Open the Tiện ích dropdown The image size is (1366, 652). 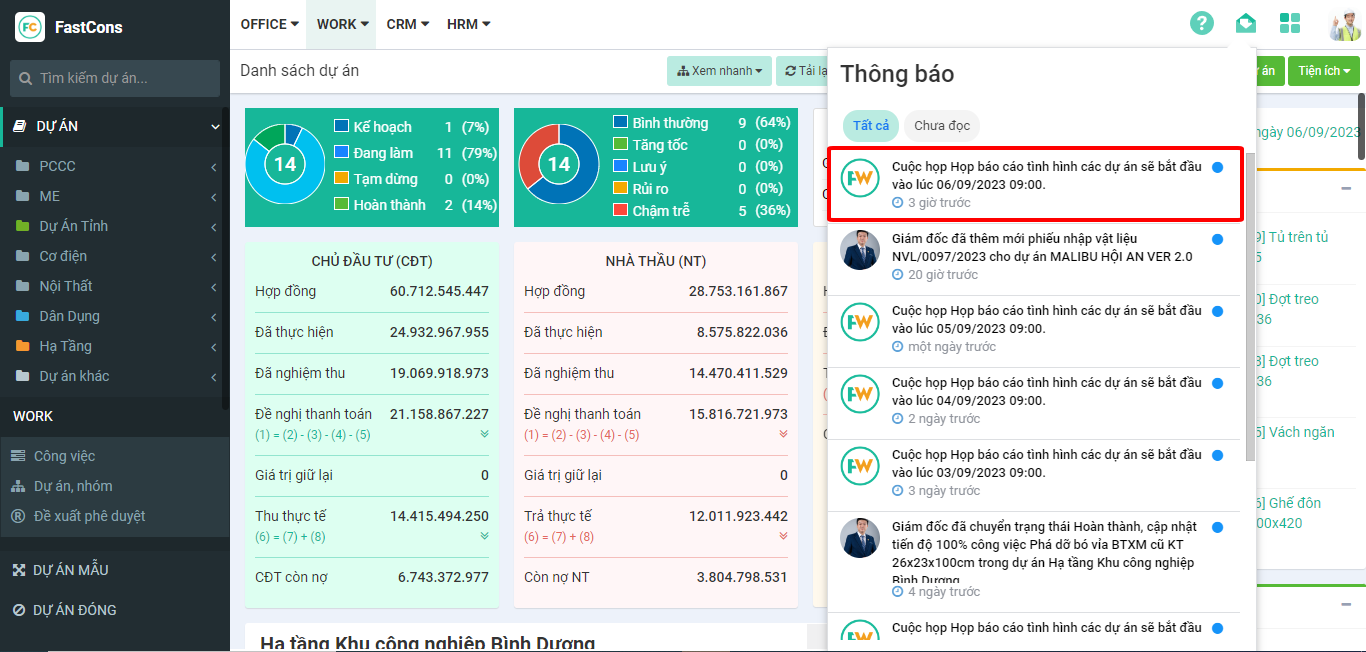pyautogui.click(x=1323, y=71)
